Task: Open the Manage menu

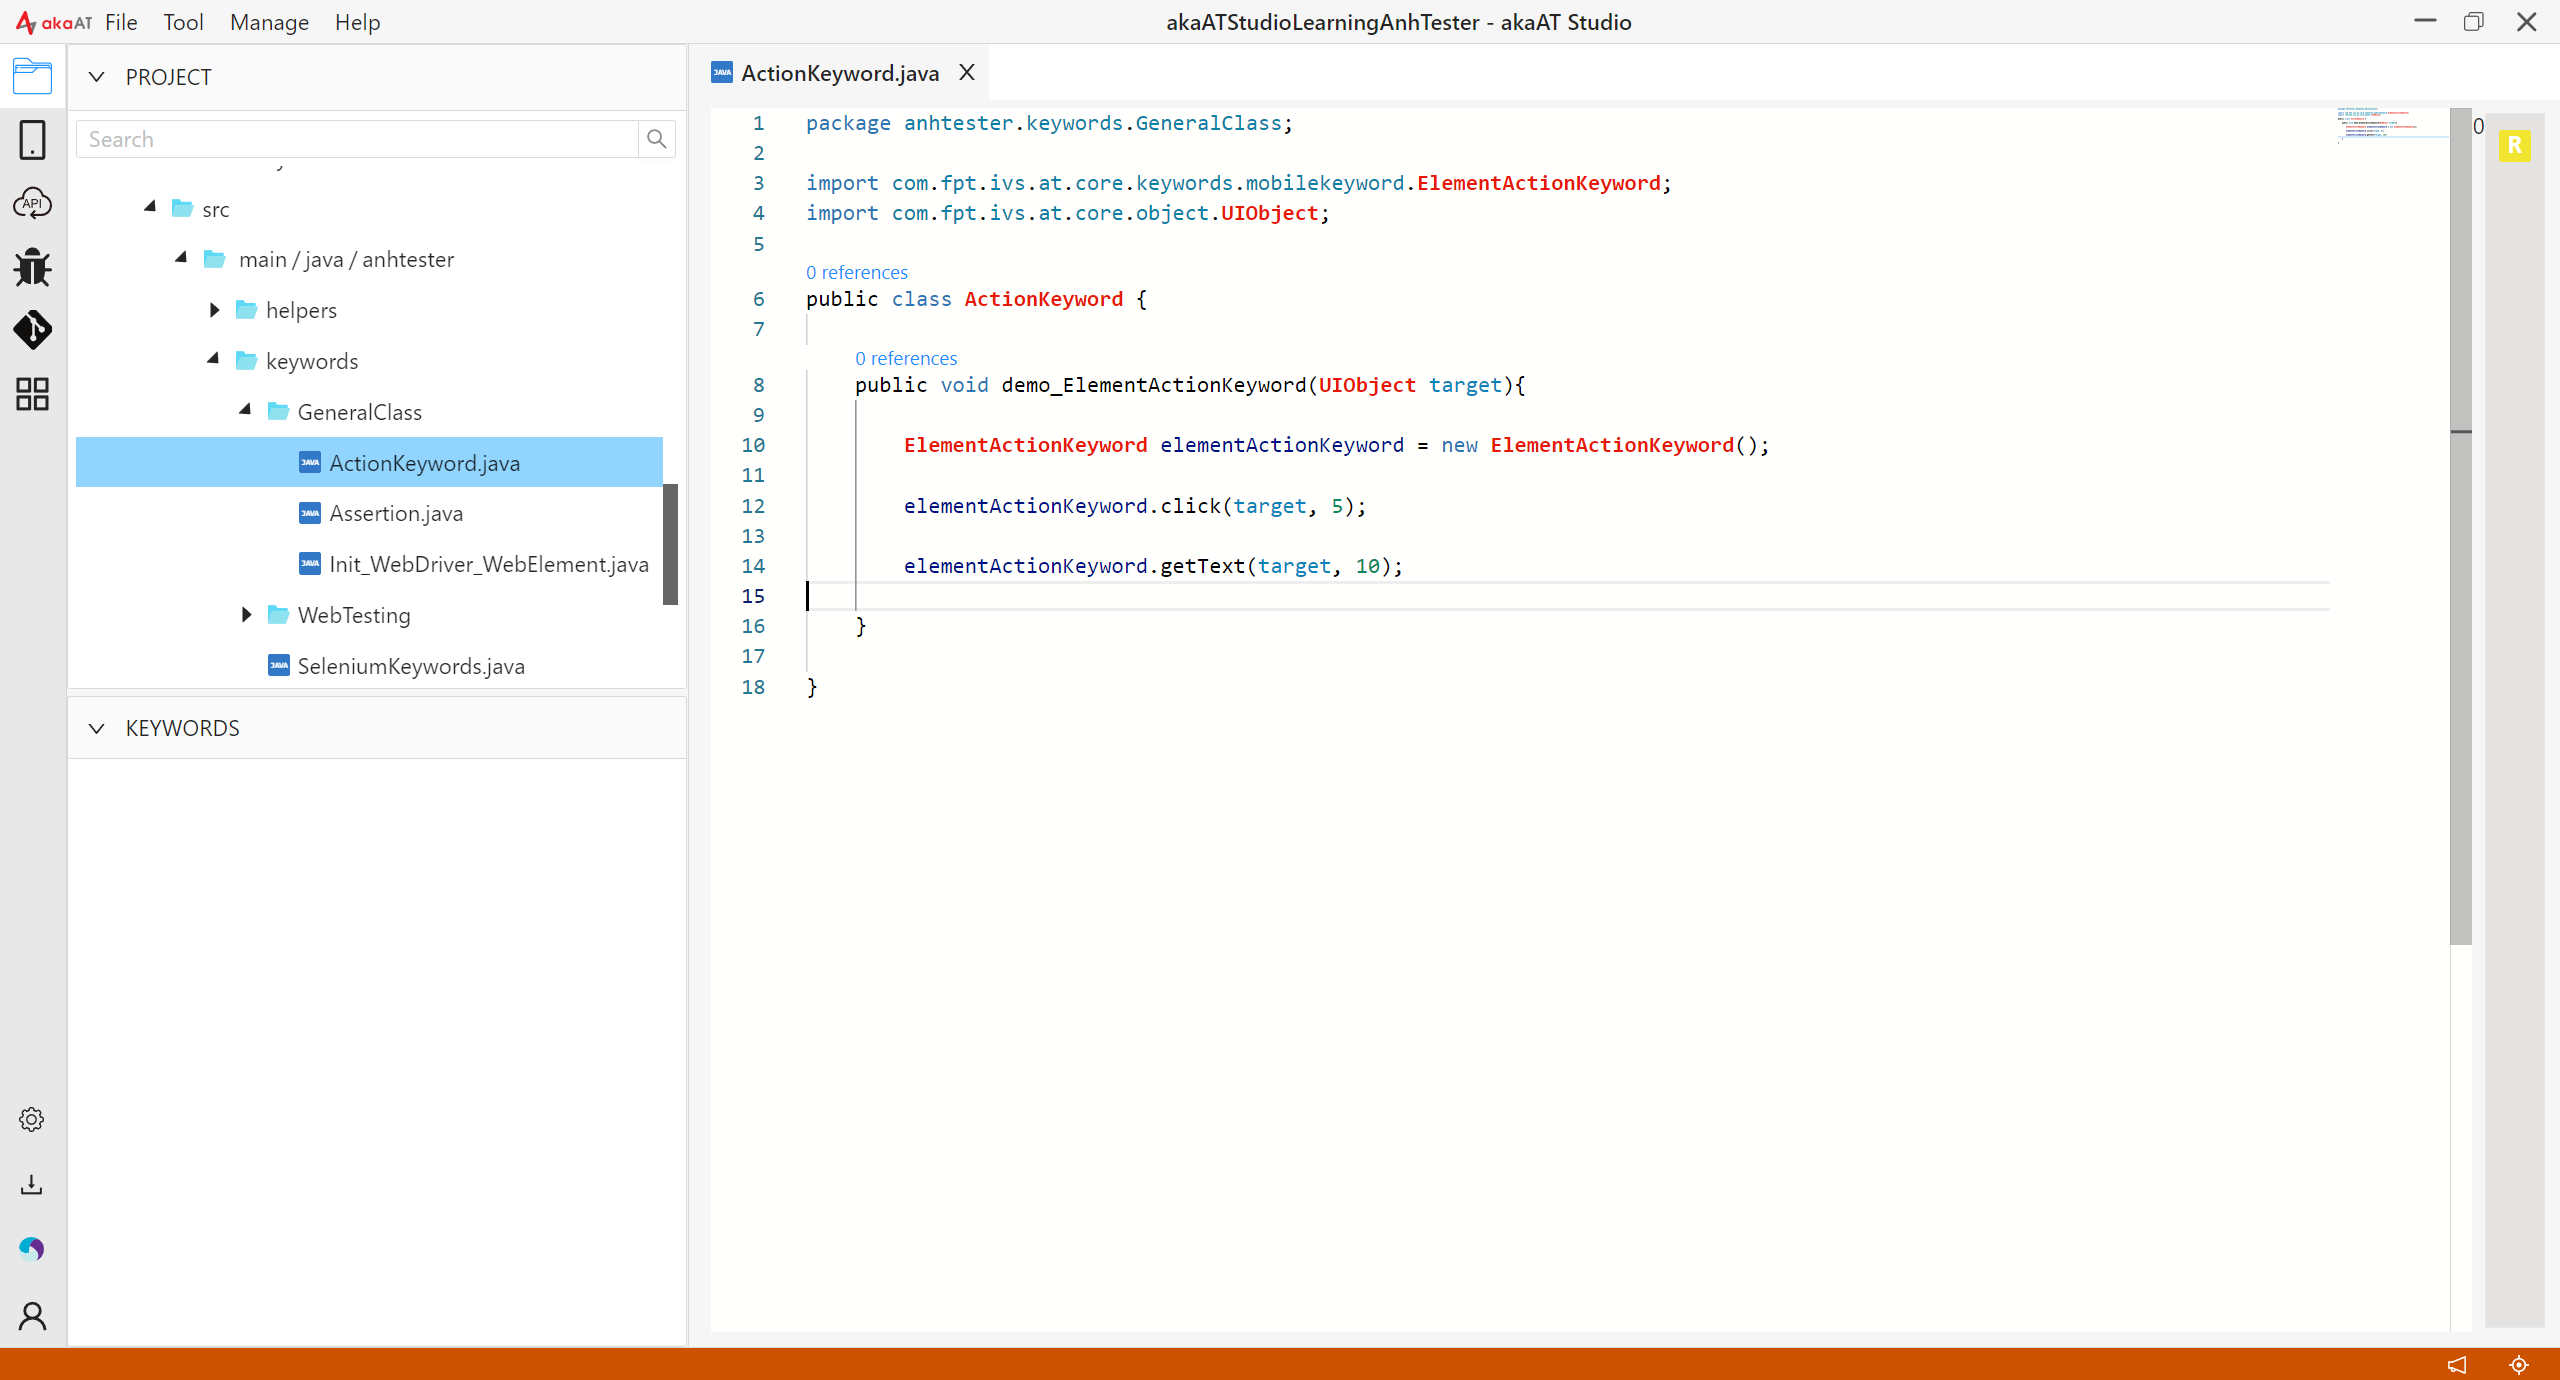Action: click(269, 22)
